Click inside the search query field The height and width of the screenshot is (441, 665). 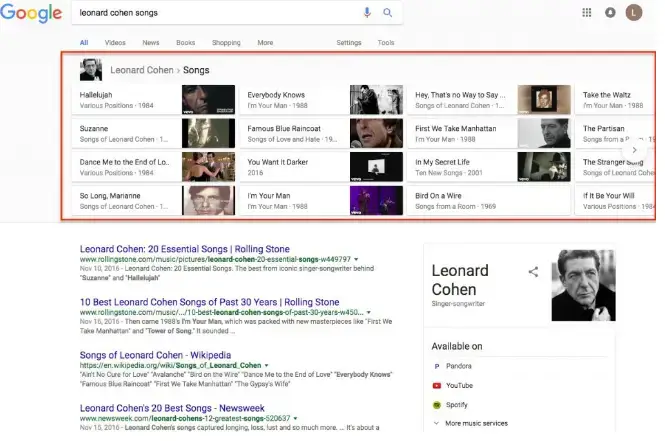[x=216, y=13]
